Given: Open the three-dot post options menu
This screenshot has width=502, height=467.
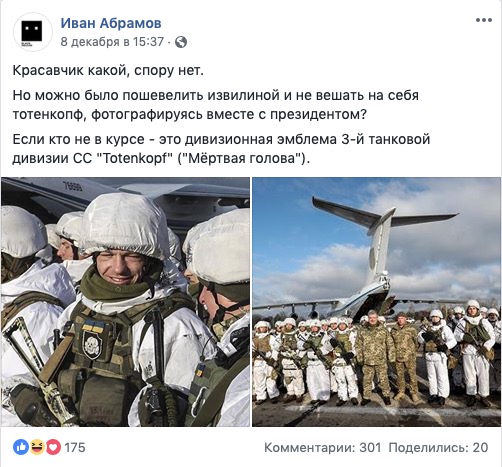Looking at the screenshot, I should [x=483, y=20].
